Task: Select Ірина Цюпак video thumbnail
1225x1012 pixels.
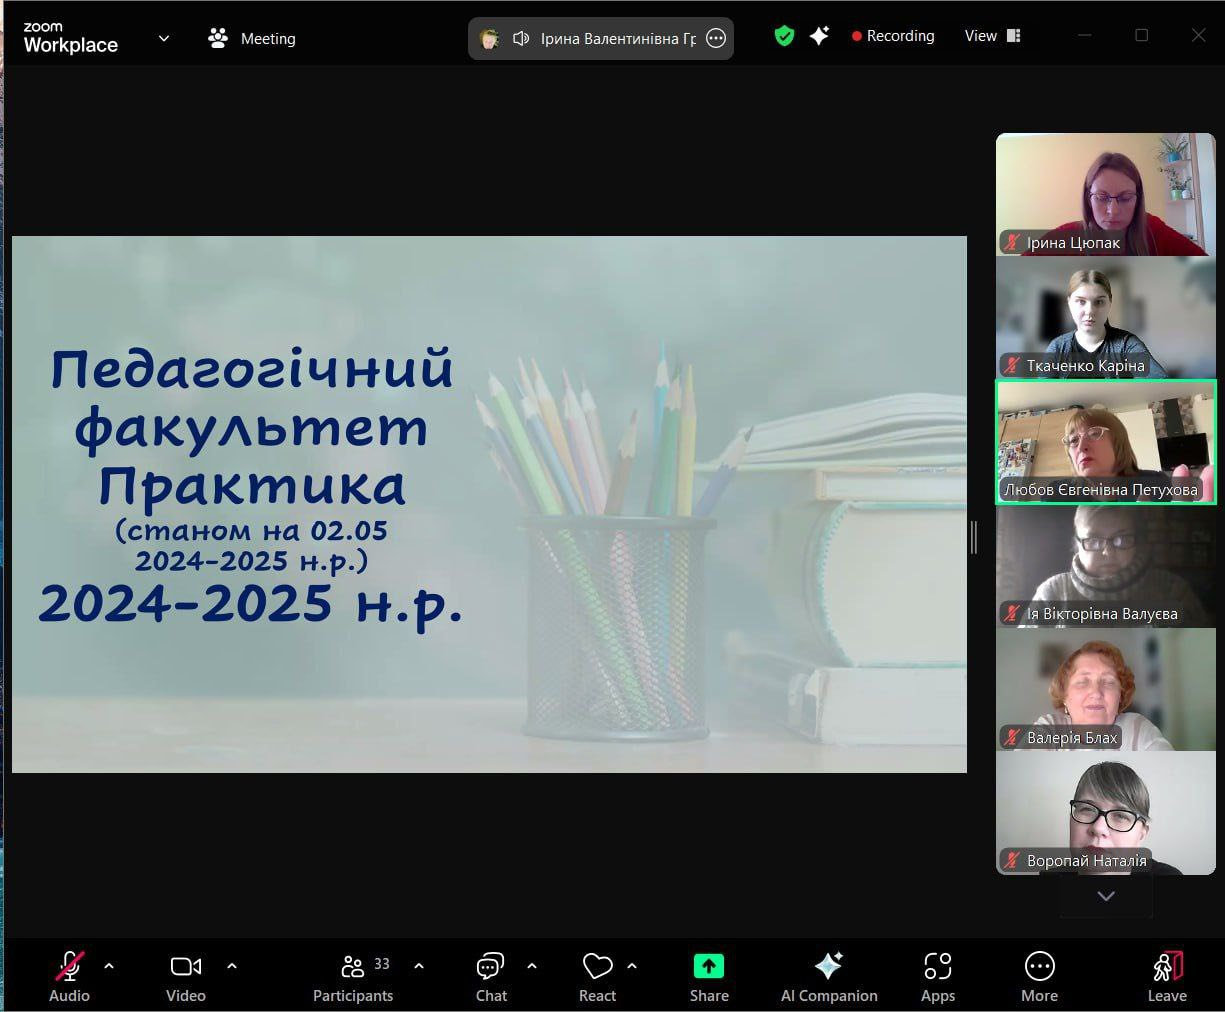Action: click(1106, 195)
